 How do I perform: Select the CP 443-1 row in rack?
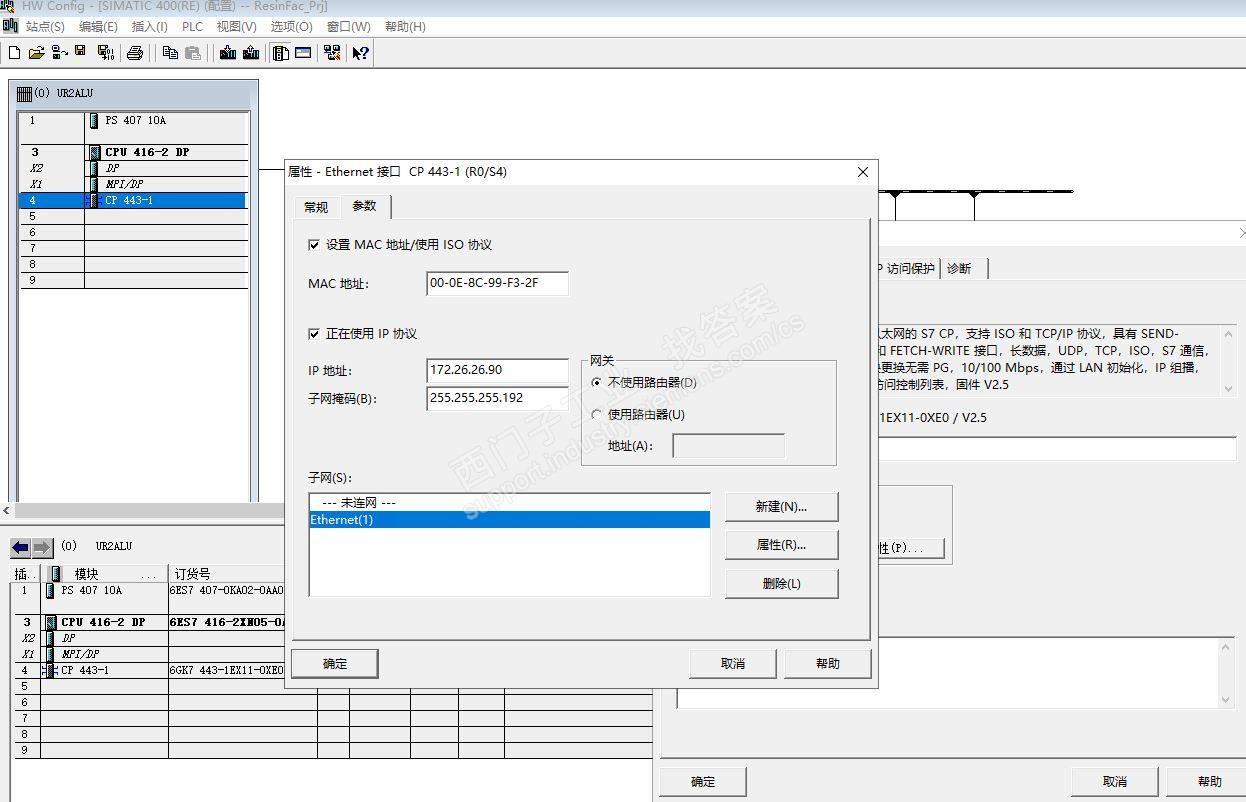(132, 200)
